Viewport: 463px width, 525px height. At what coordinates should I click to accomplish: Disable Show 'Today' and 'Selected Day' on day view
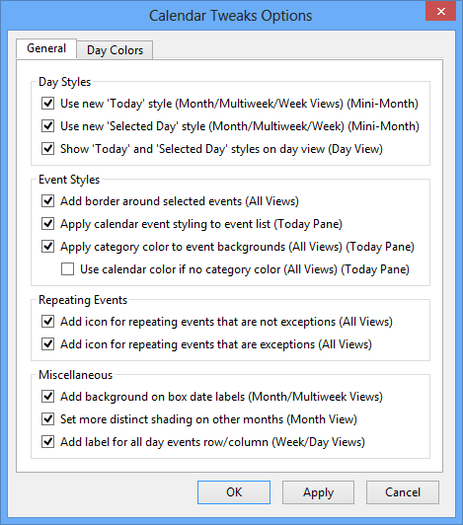(x=48, y=148)
